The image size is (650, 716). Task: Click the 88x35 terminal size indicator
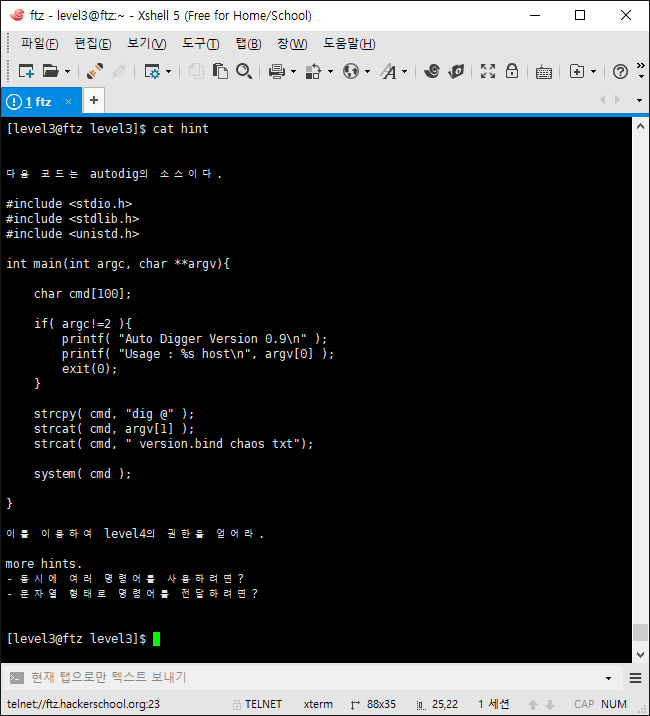point(373,704)
